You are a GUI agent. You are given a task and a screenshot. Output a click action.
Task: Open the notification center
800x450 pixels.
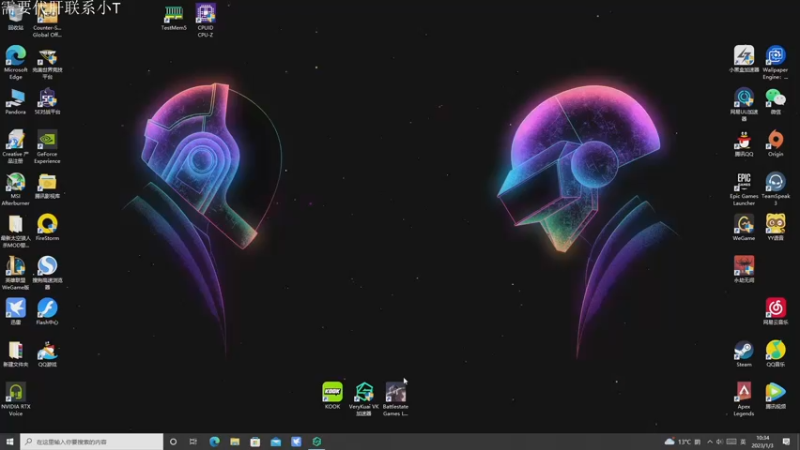point(786,441)
